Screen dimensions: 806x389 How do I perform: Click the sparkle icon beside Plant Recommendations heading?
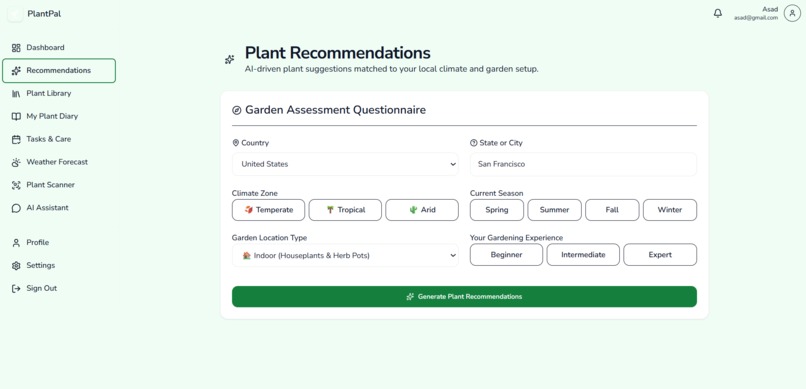click(230, 60)
